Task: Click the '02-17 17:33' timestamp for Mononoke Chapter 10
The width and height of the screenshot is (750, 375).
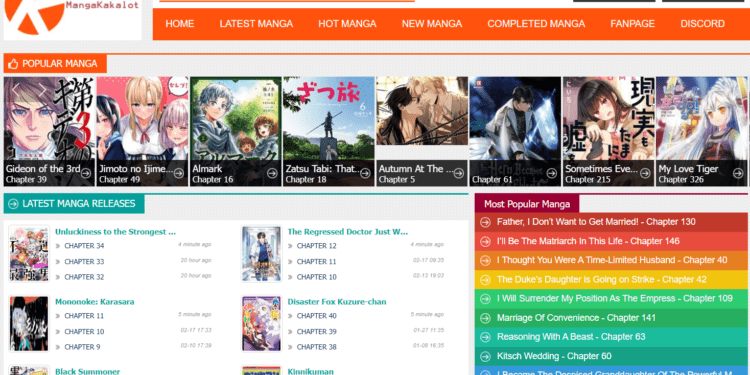Action: coord(196,330)
